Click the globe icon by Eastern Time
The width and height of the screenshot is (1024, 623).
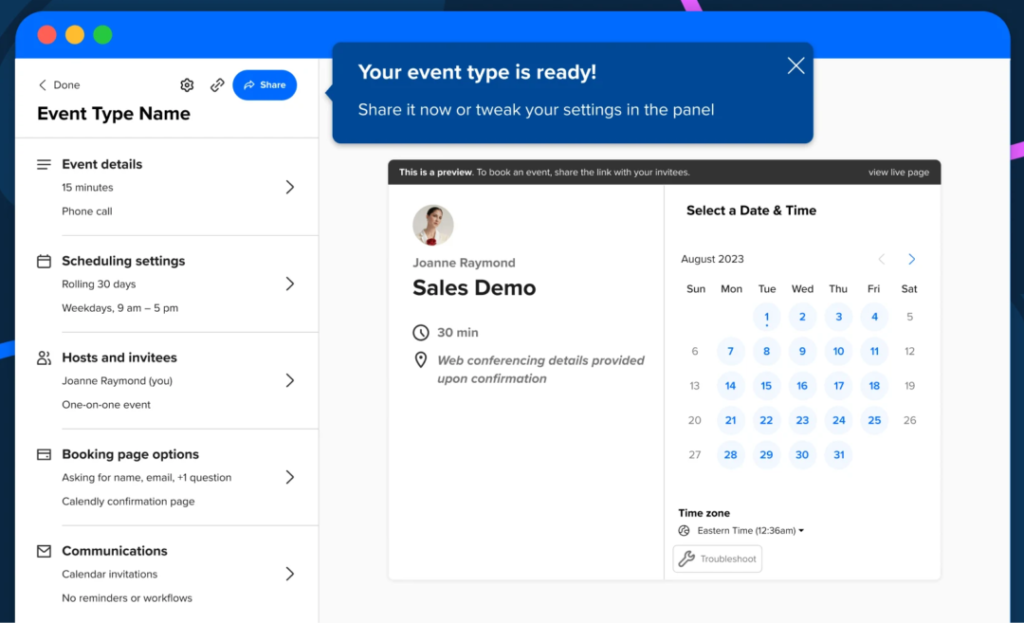coord(684,530)
